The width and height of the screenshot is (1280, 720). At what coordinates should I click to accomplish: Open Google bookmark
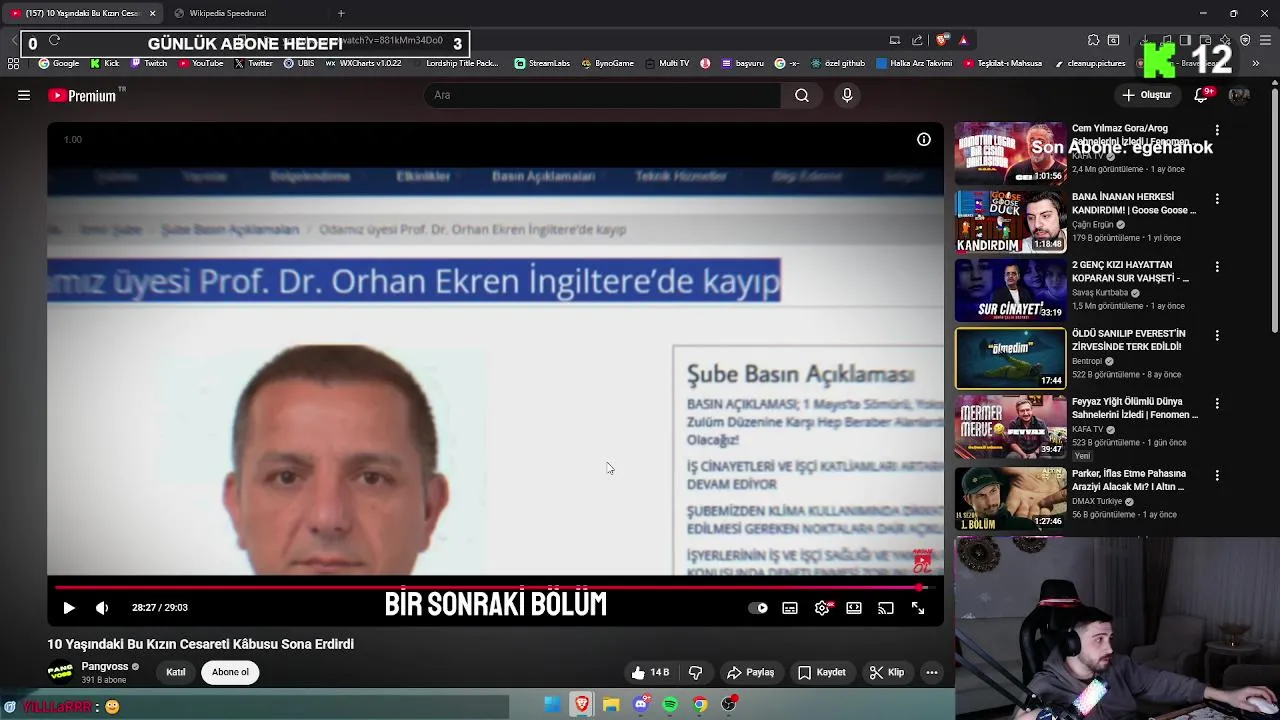(x=59, y=63)
